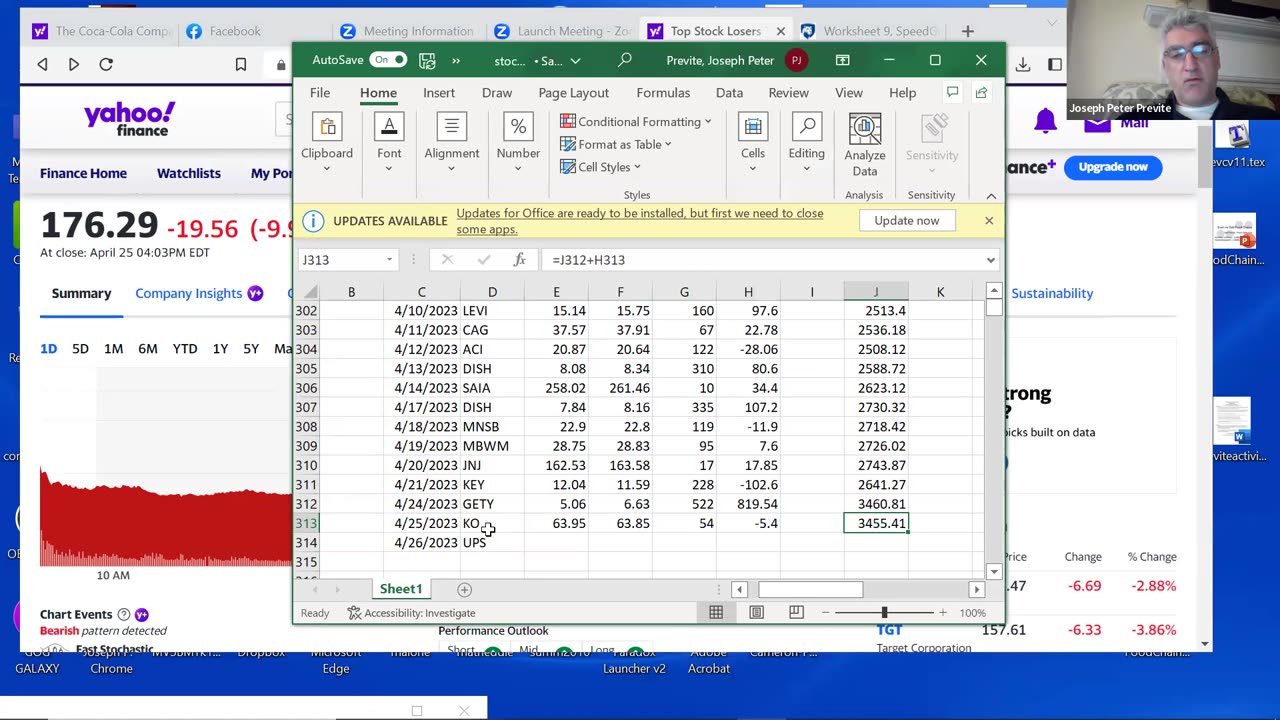1280x720 pixels.
Task: Select the 5D chart range
Action: coord(80,349)
